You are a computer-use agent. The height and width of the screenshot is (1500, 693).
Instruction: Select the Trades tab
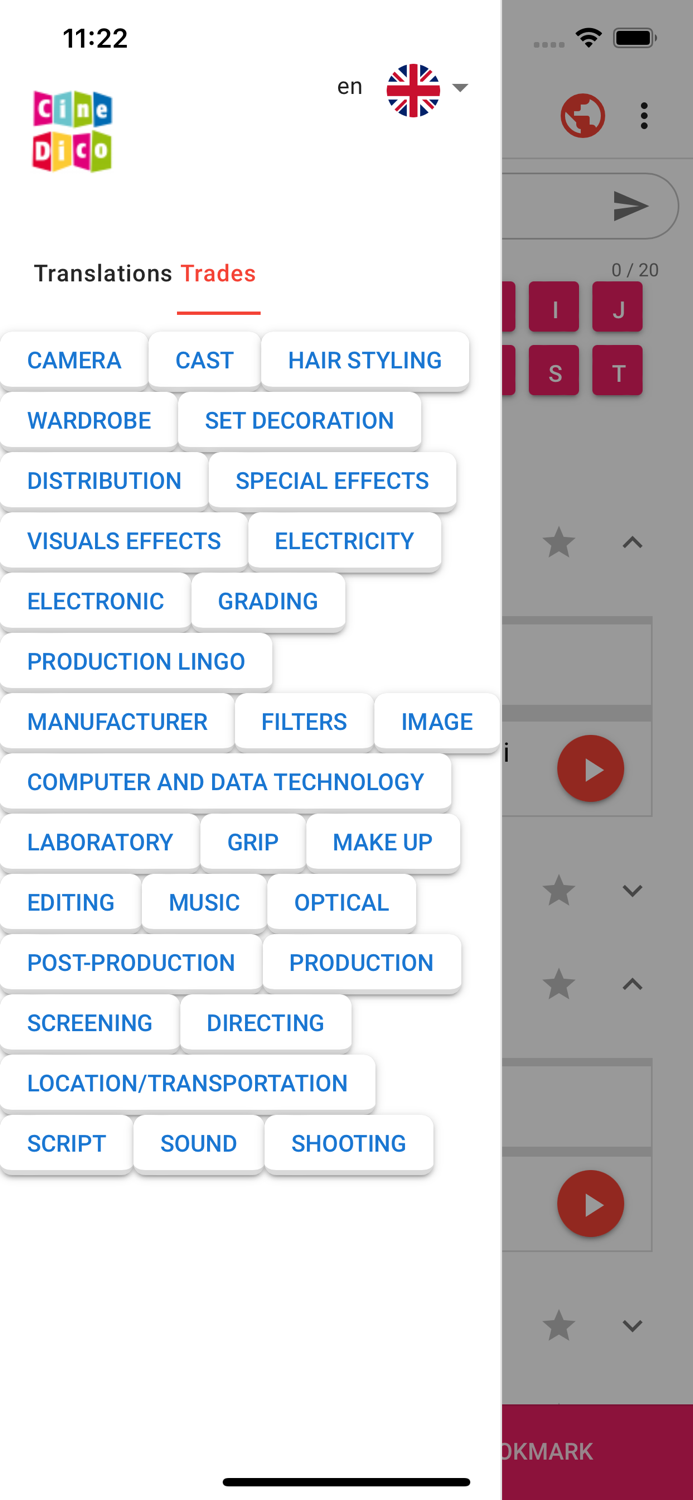coord(218,274)
